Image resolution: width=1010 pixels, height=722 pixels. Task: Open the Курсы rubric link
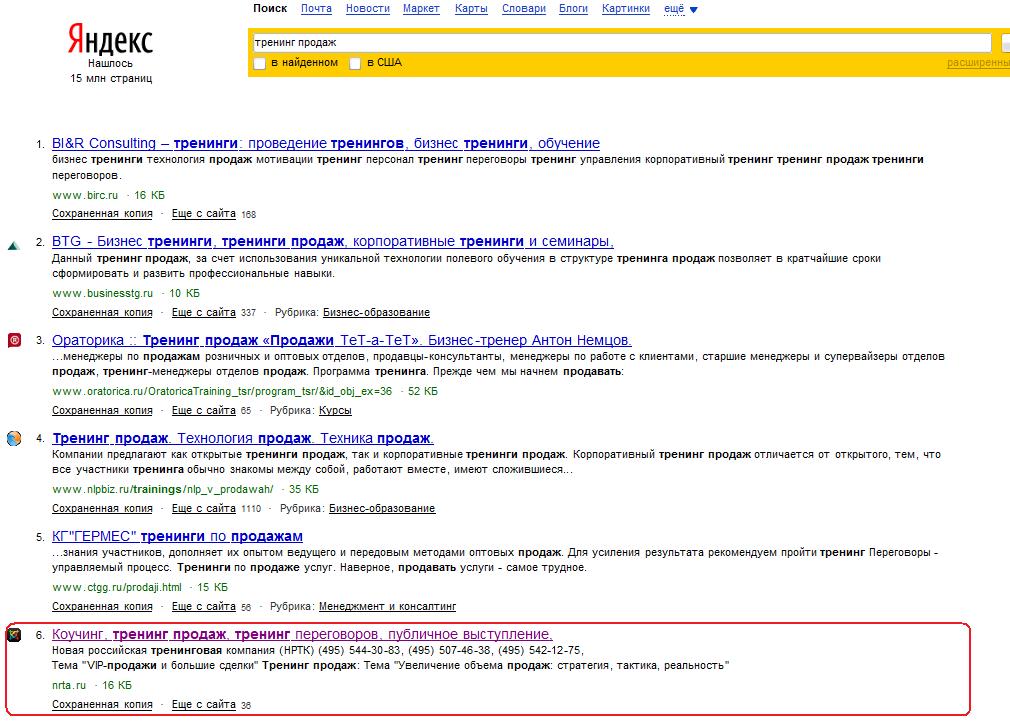click(x=335, y=410)
